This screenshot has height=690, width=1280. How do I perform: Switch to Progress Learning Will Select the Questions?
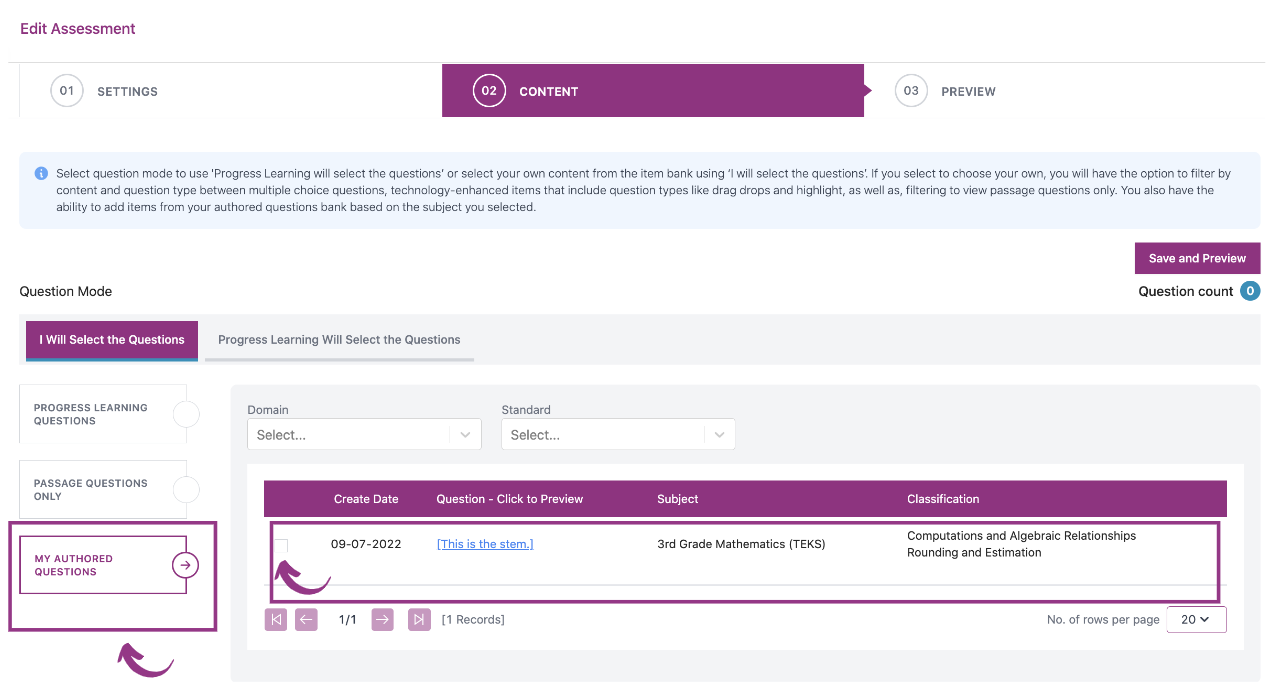[339, 340]
